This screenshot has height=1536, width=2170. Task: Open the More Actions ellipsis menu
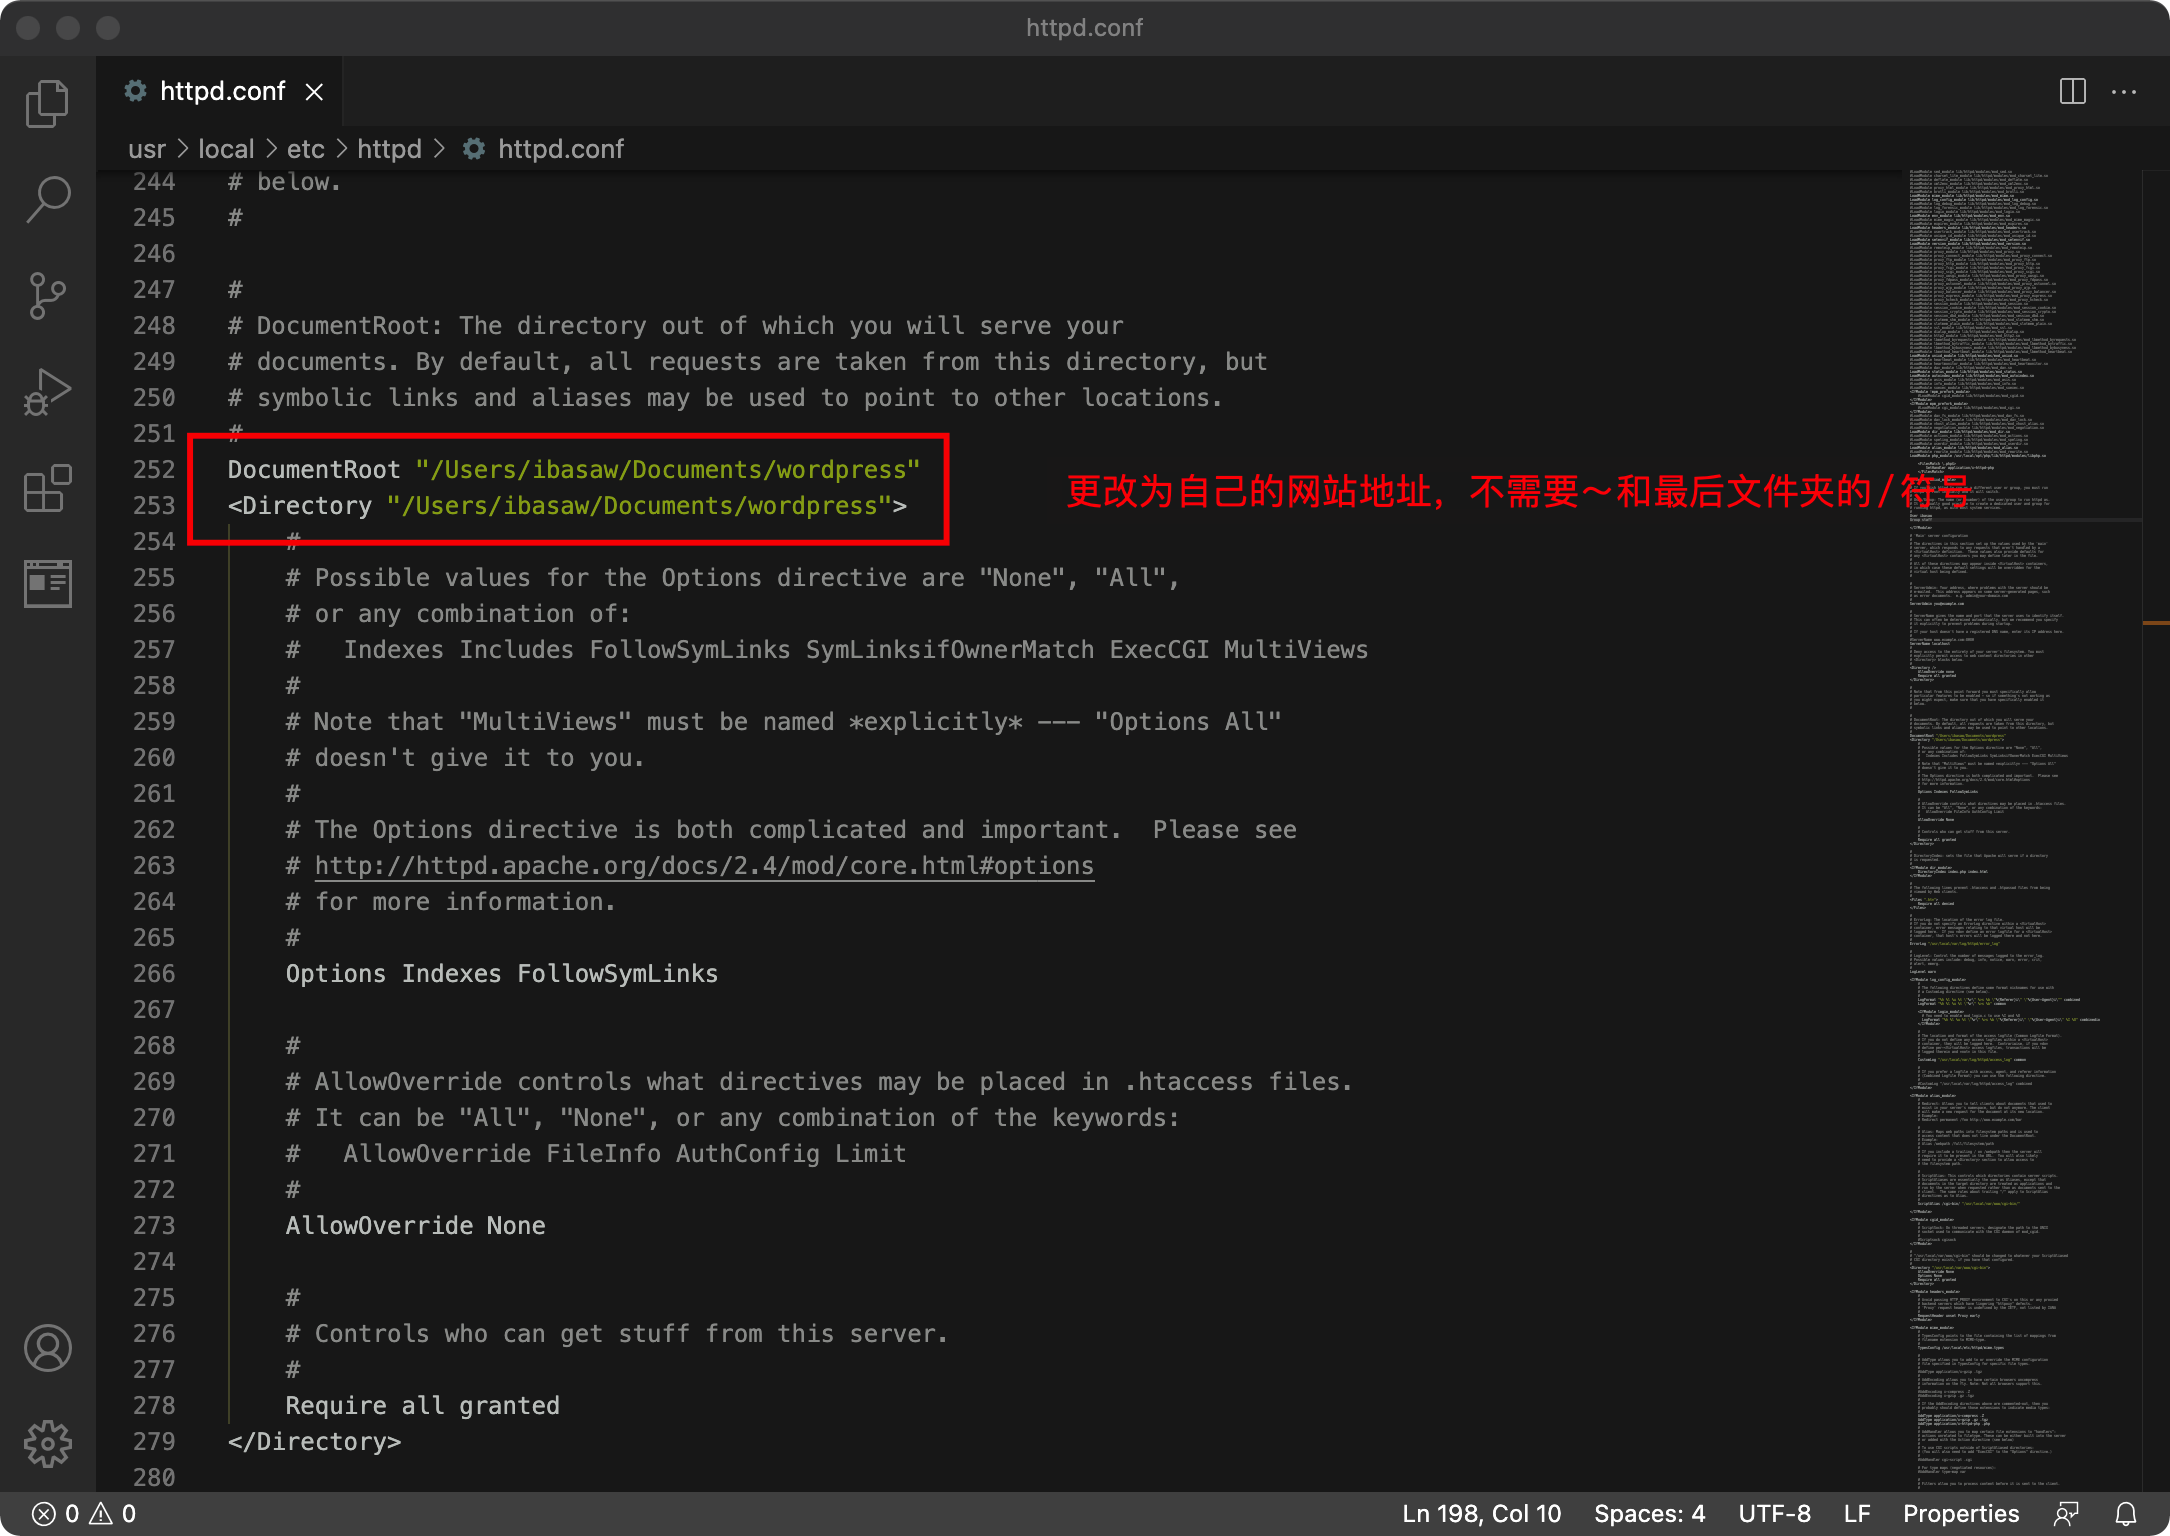coord(2124,92)
